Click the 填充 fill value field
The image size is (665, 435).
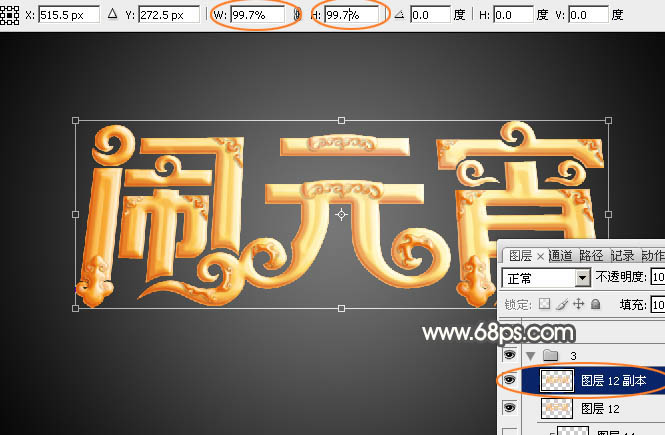tap(658, 304)
